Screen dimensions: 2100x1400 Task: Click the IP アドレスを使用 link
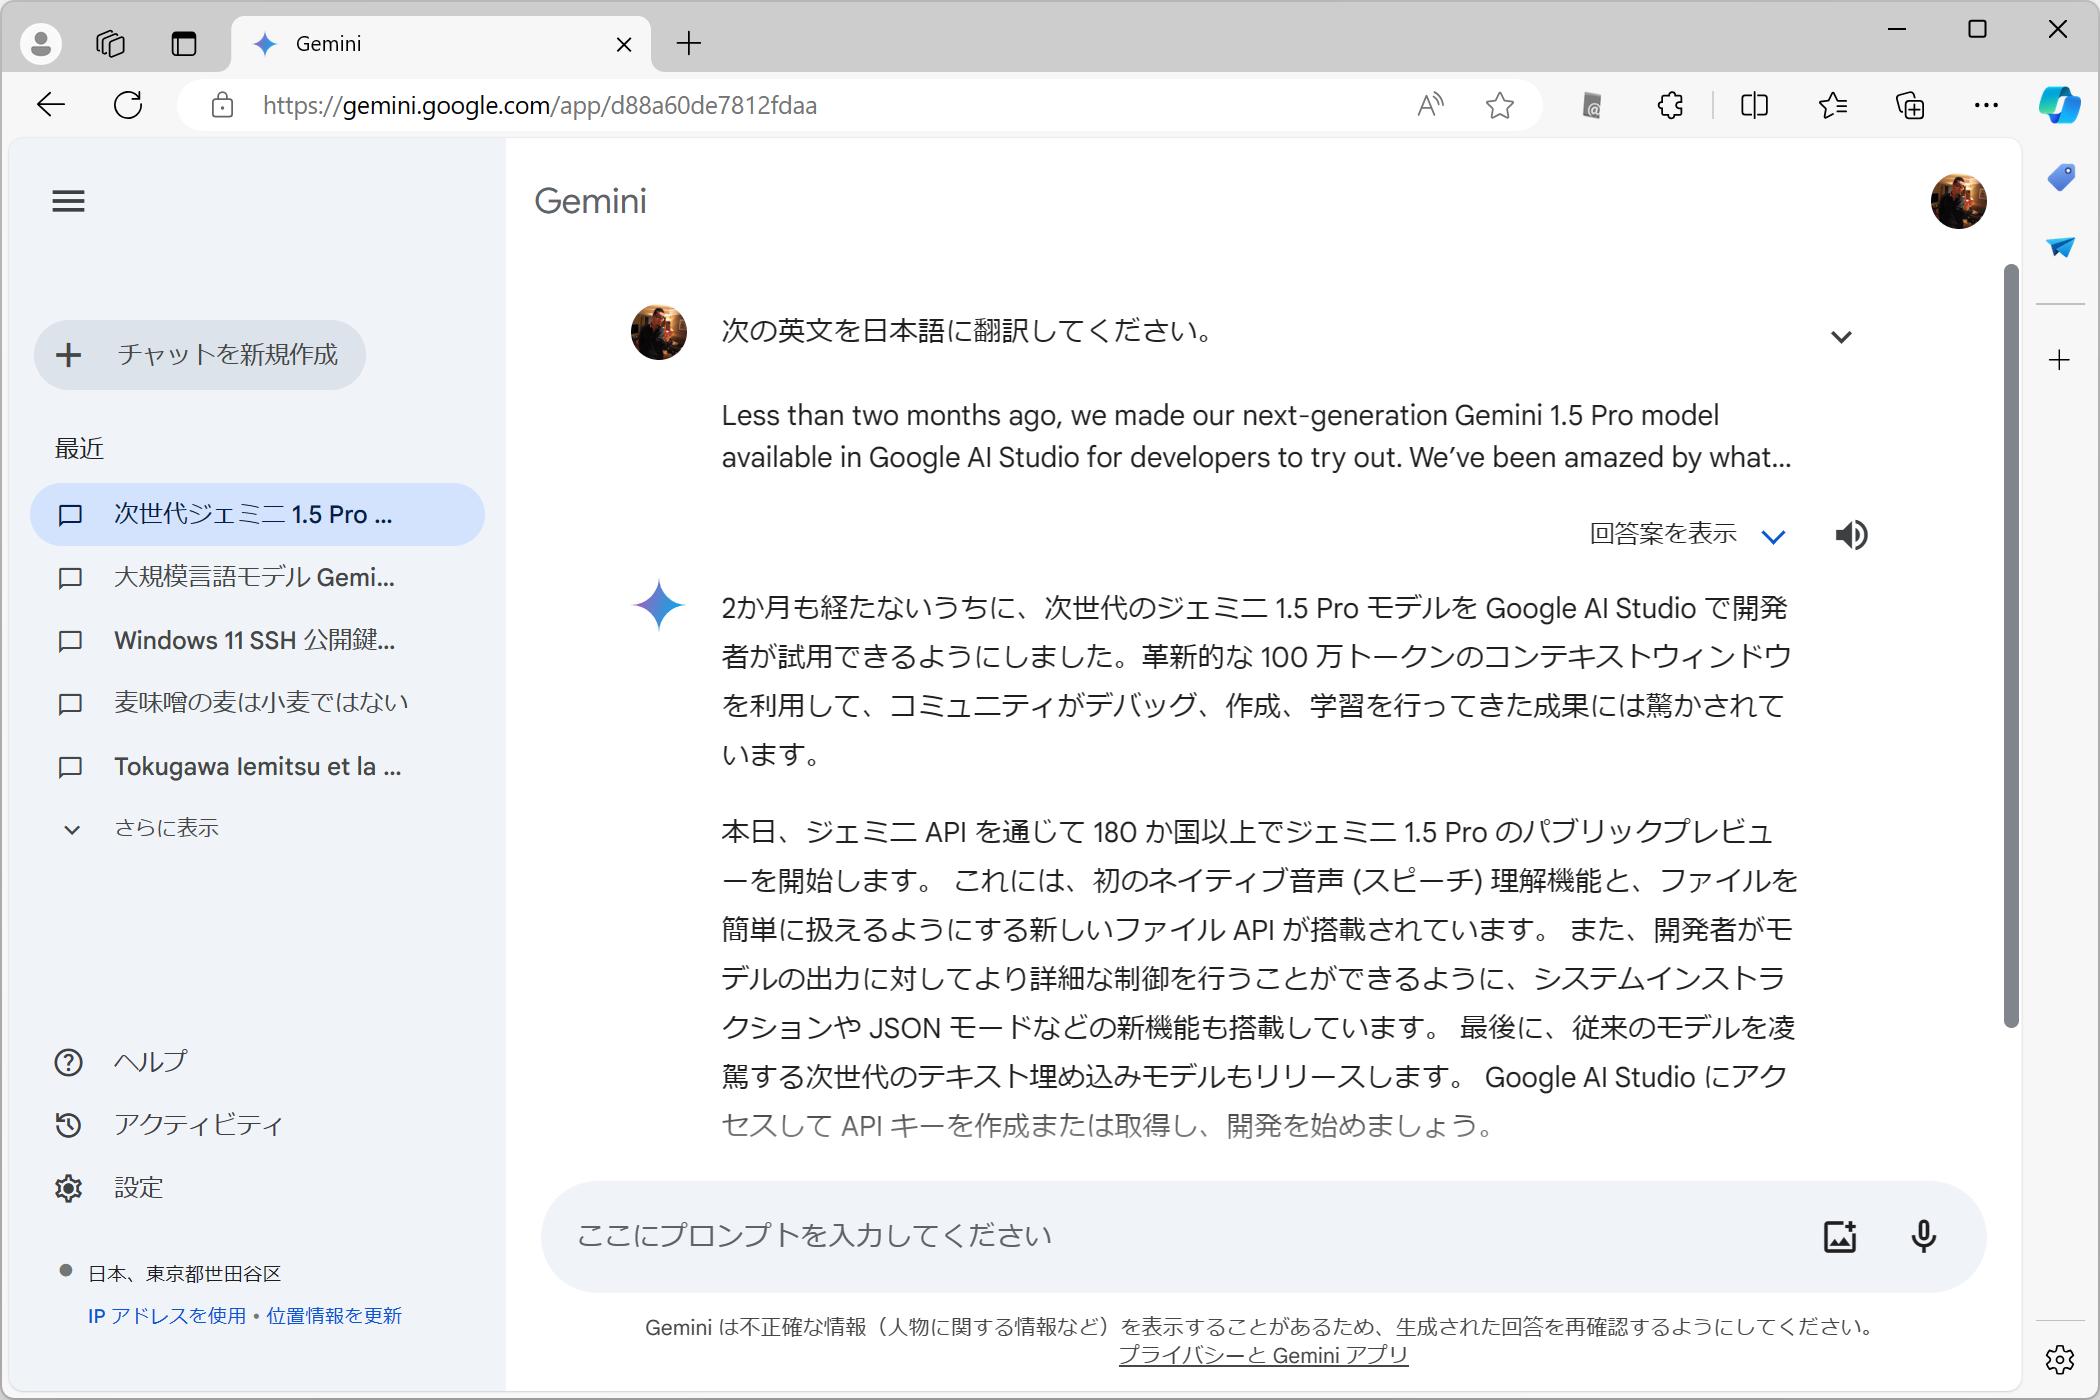(166, 1316)
